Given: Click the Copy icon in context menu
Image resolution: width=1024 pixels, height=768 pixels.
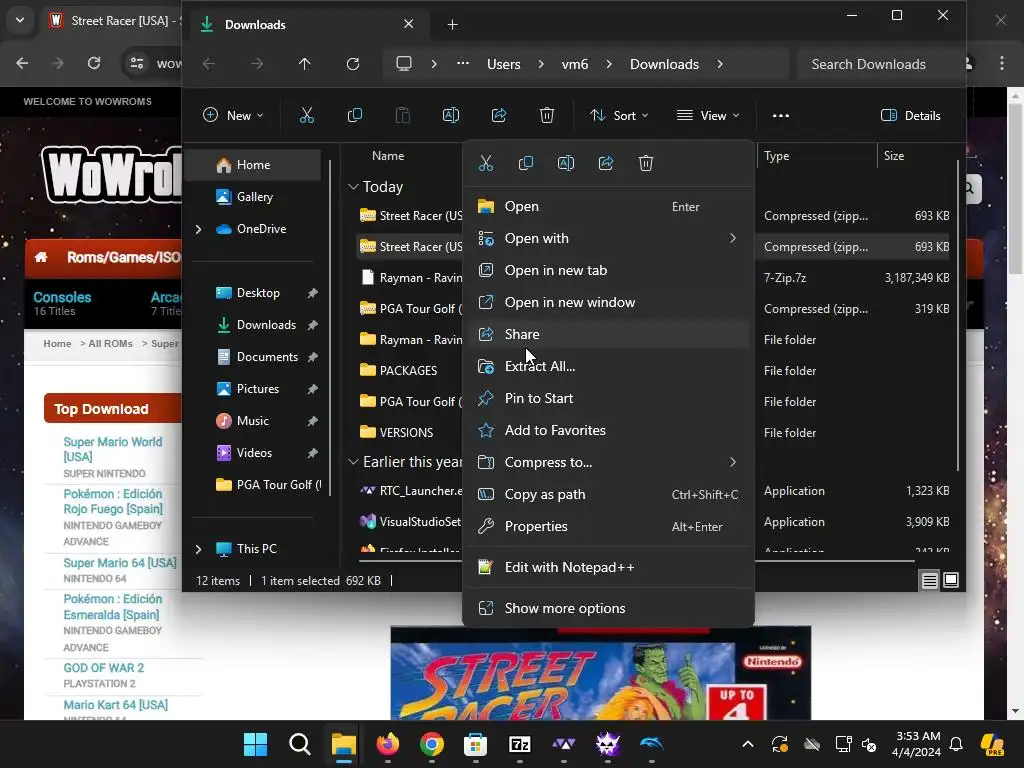Looking at the screenshot, I should click(526, 163).
